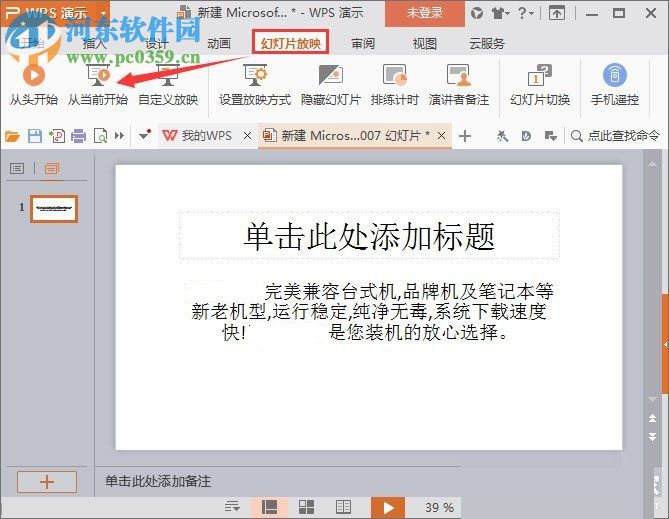Select slide 1 thumbnail
669x519 pixels.
54,209
